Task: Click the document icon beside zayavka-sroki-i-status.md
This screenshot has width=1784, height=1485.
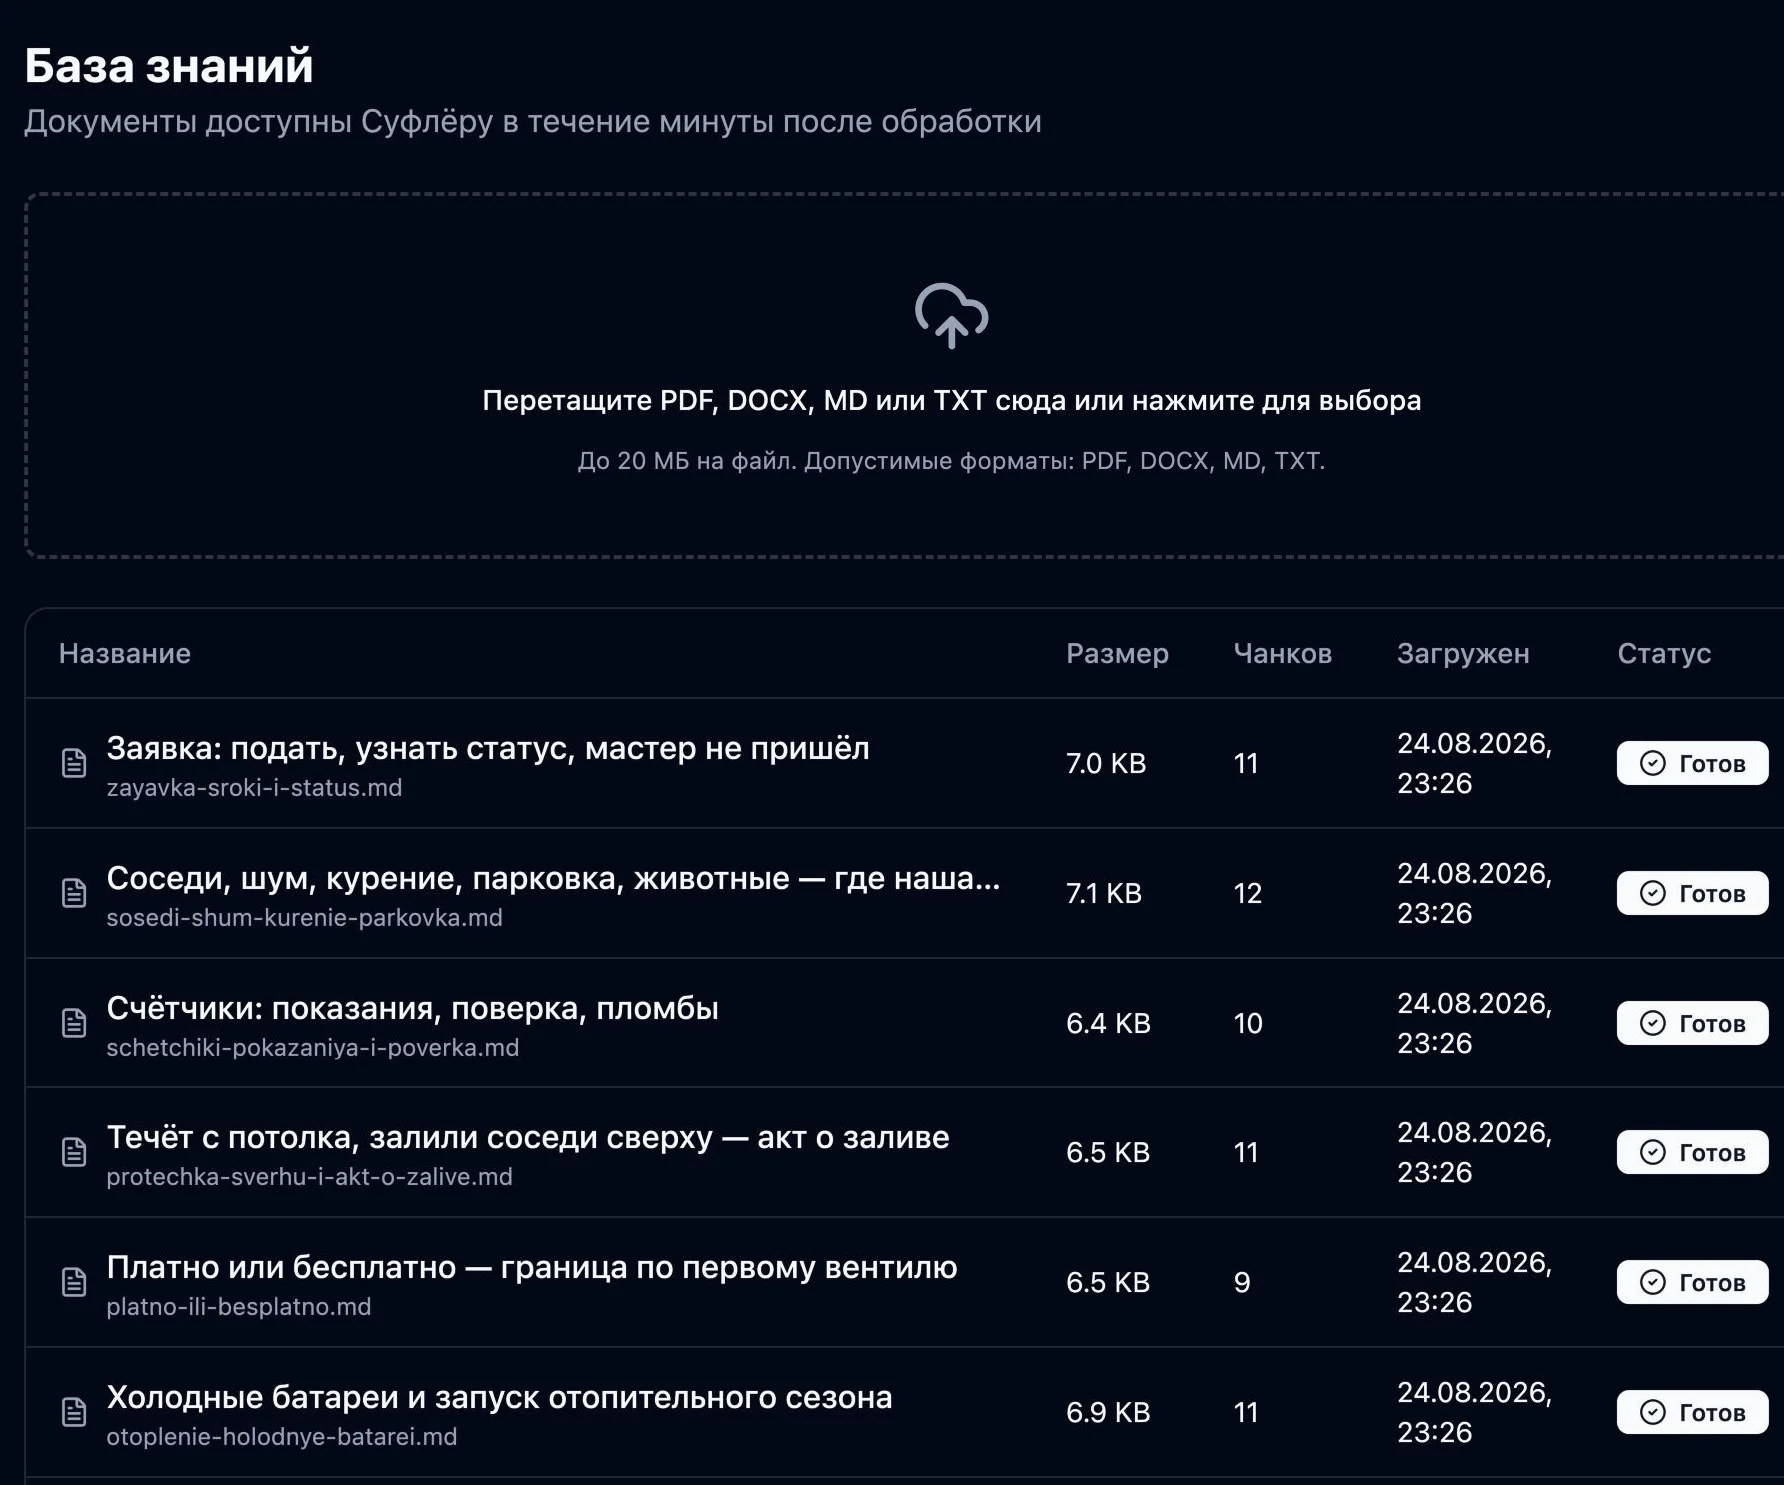Action: (74, 763)
